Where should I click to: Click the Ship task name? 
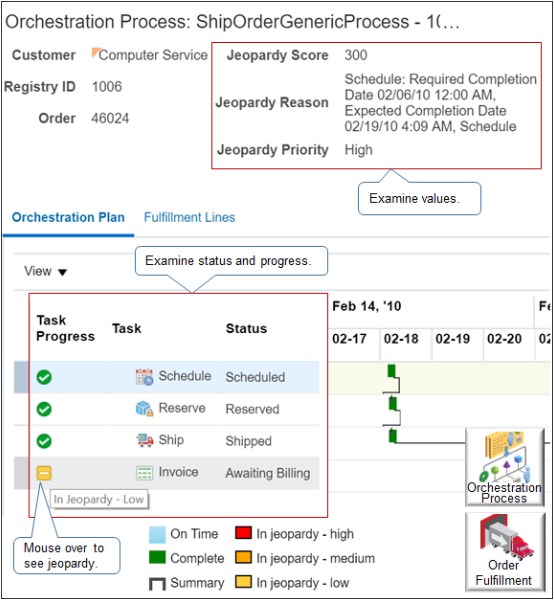point(171,440)
